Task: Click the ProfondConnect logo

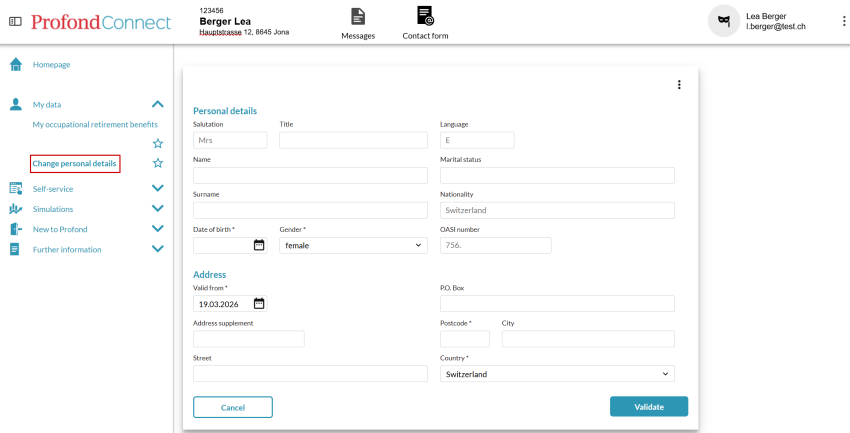Action: (101, 22)
